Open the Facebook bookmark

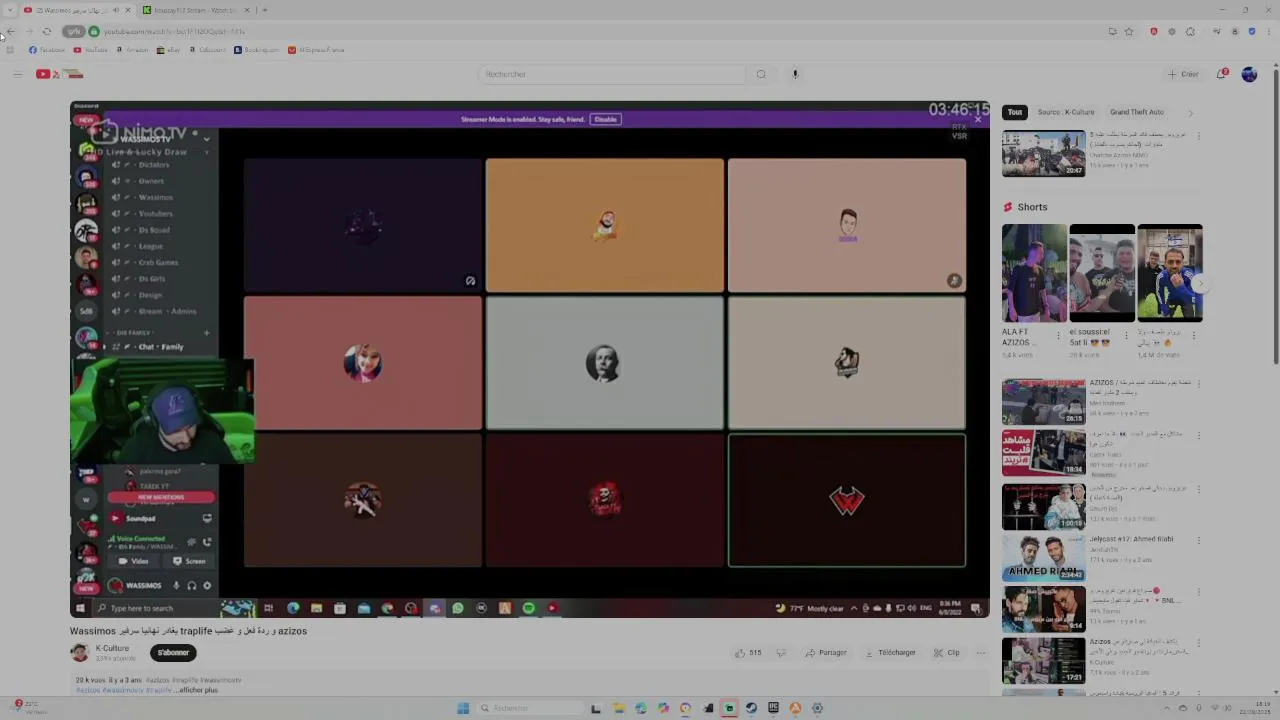(47, 50)
